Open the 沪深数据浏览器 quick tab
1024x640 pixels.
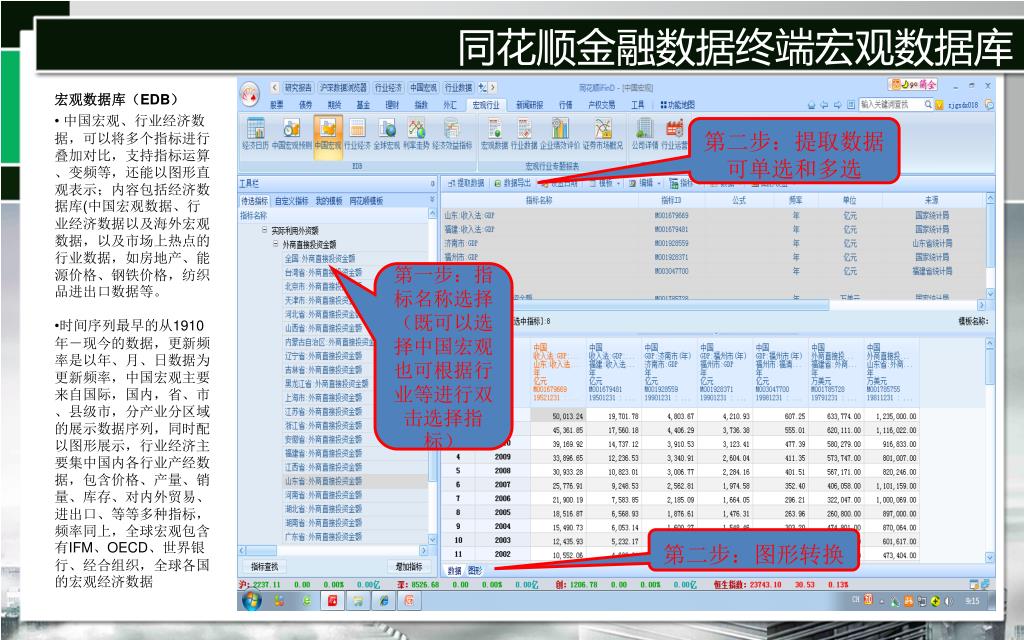click(344, 87)
